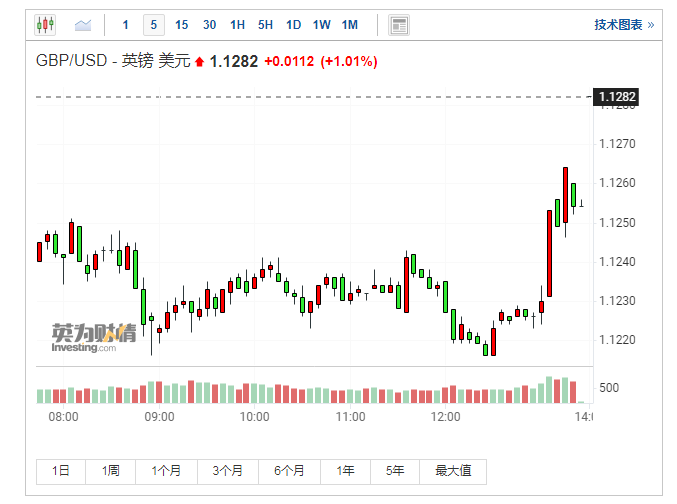Select the 15 minute interval

coord(182,25)
